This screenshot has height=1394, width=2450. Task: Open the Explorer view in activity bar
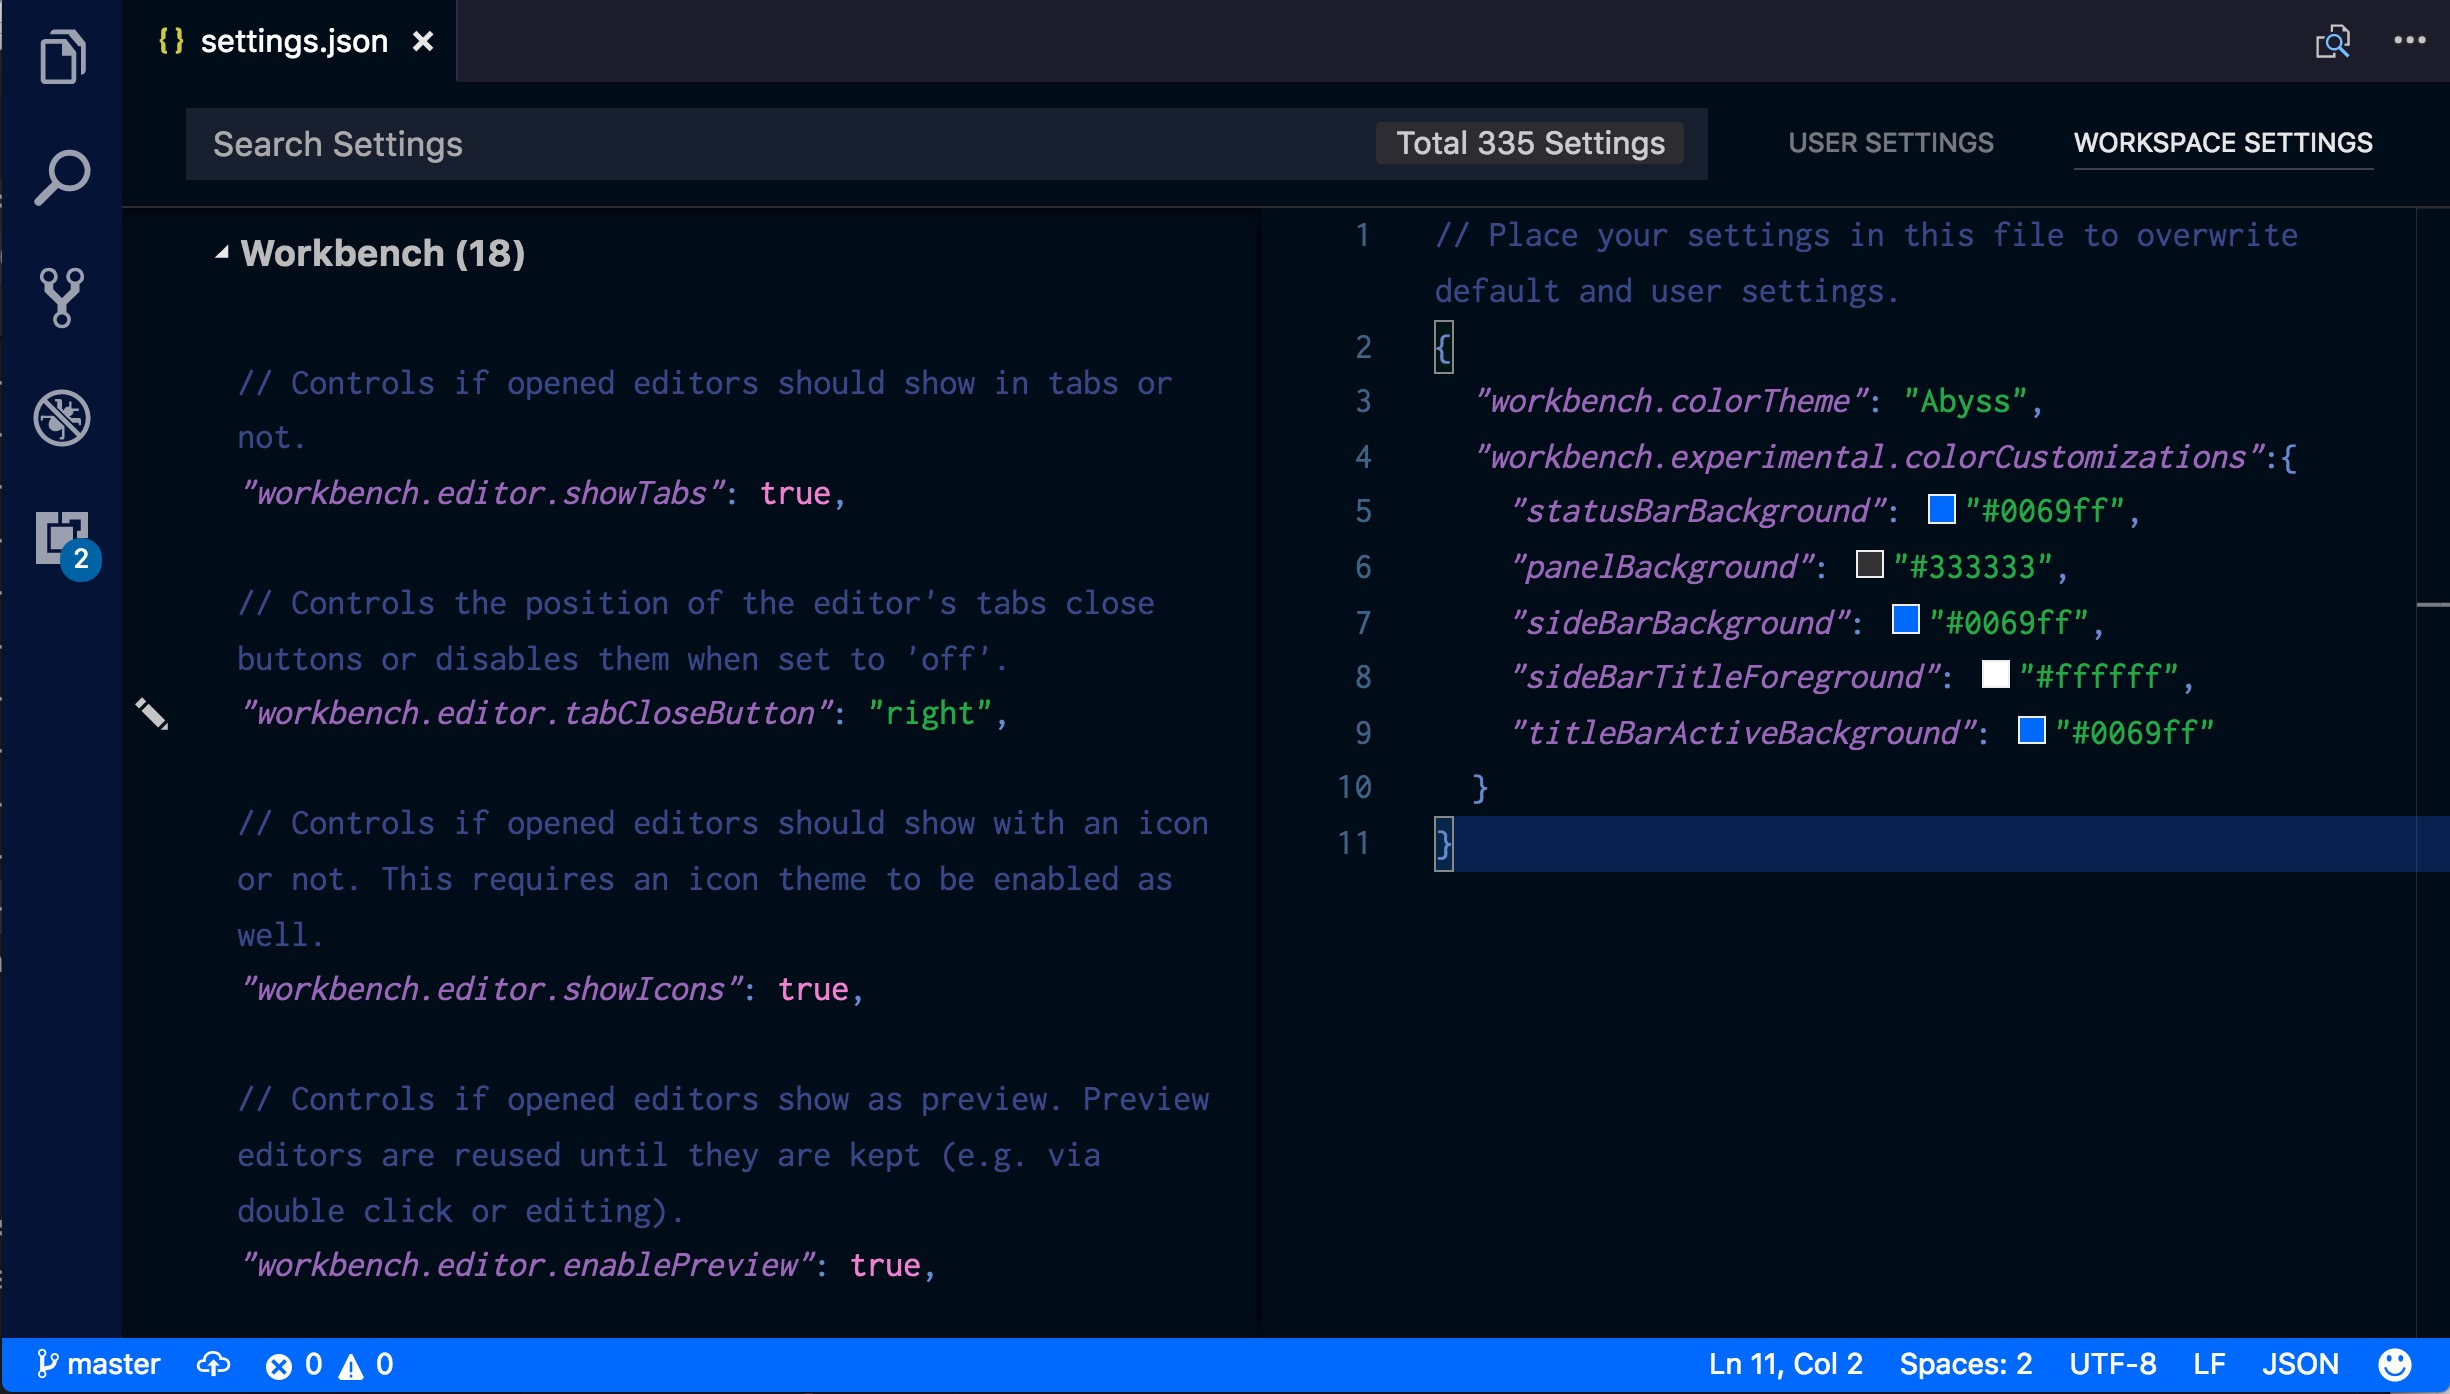62,56
